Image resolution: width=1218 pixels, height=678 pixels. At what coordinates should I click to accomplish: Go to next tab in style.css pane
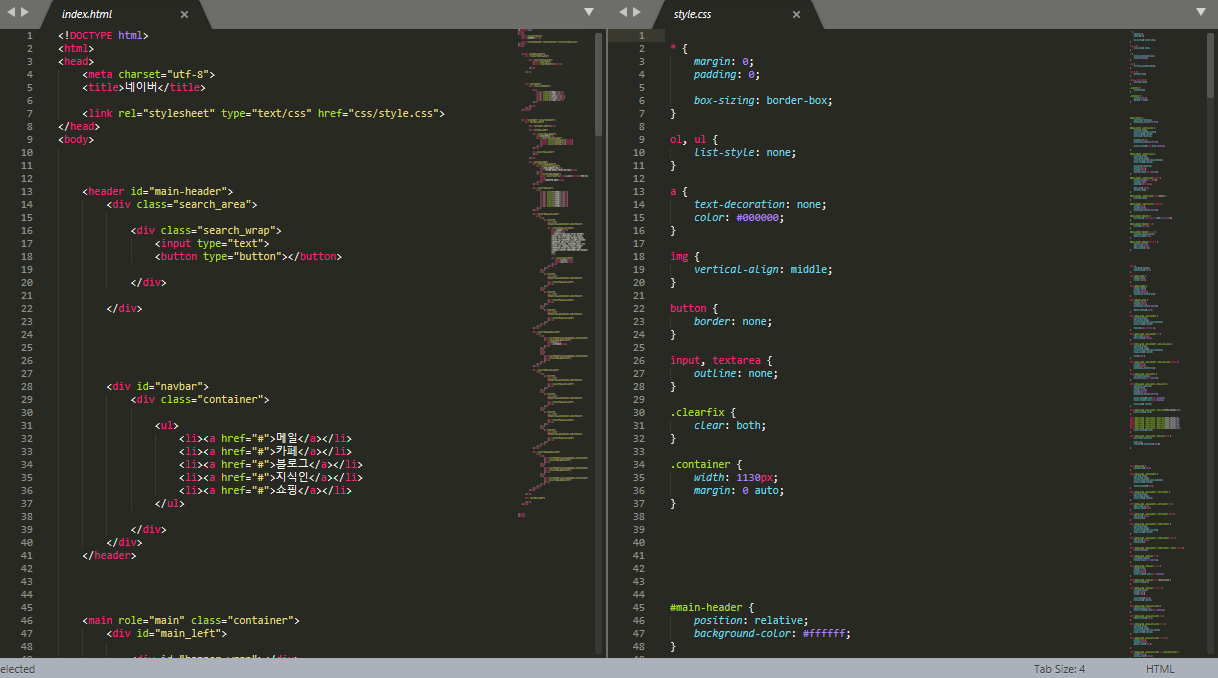[637, 12]
